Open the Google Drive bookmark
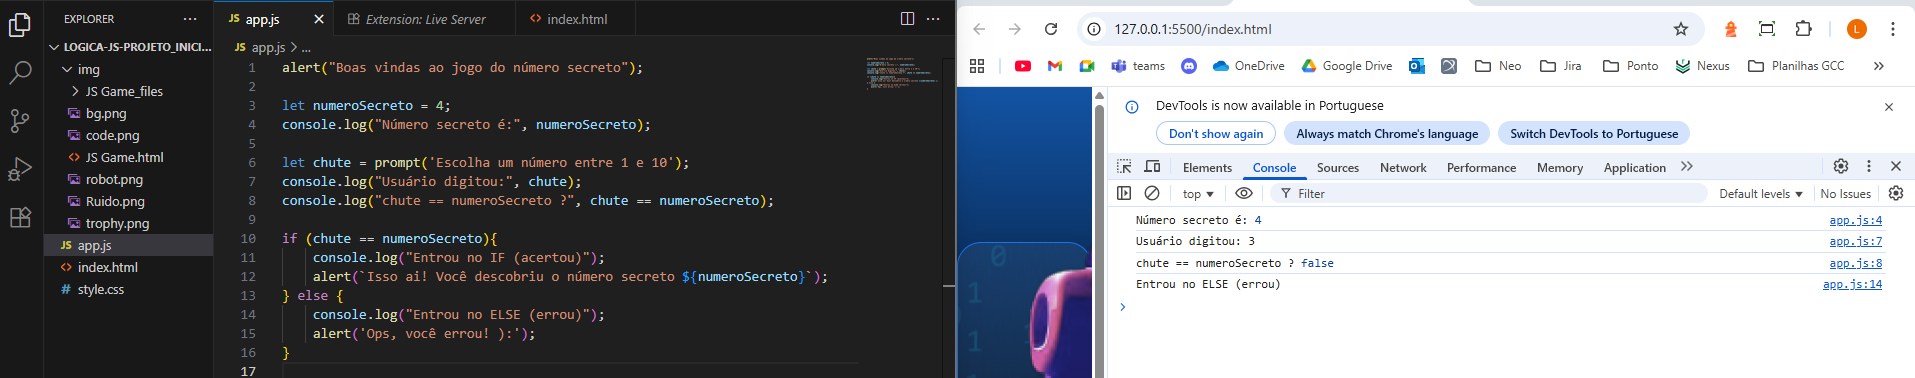The height and width of the screenshot is (378, 1915). point(1346,66)
